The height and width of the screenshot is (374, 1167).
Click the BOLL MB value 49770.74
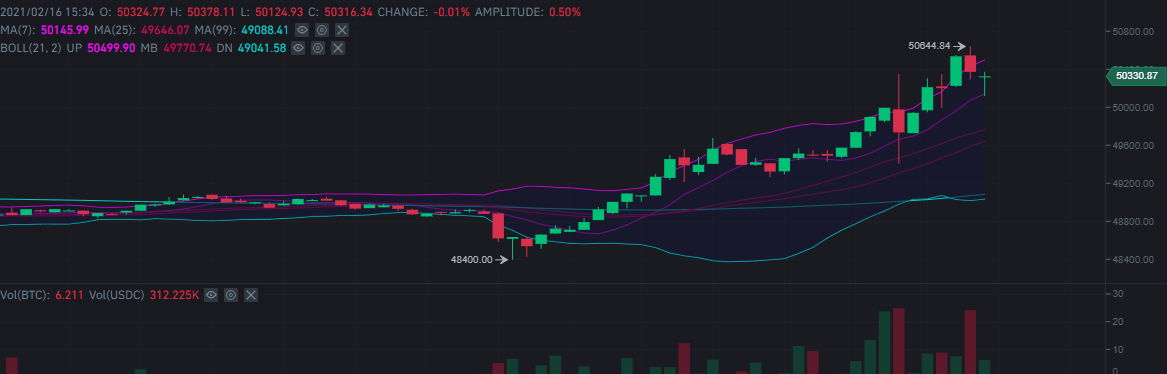point(187,48)
